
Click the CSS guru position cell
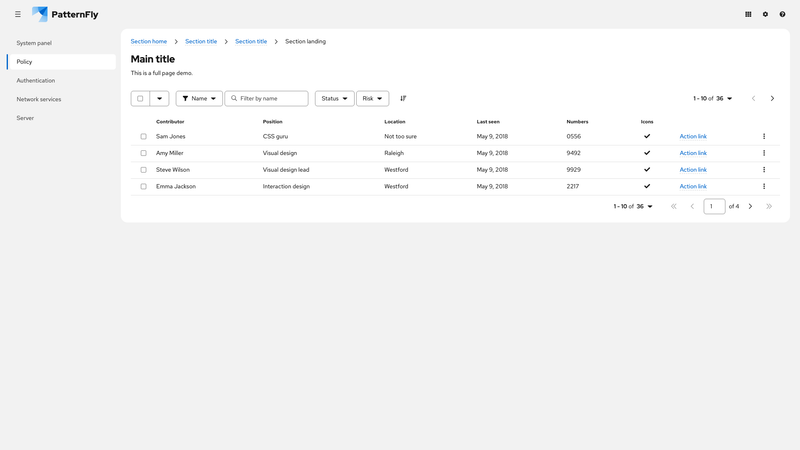pyautogui.click(x=276, y=136)
